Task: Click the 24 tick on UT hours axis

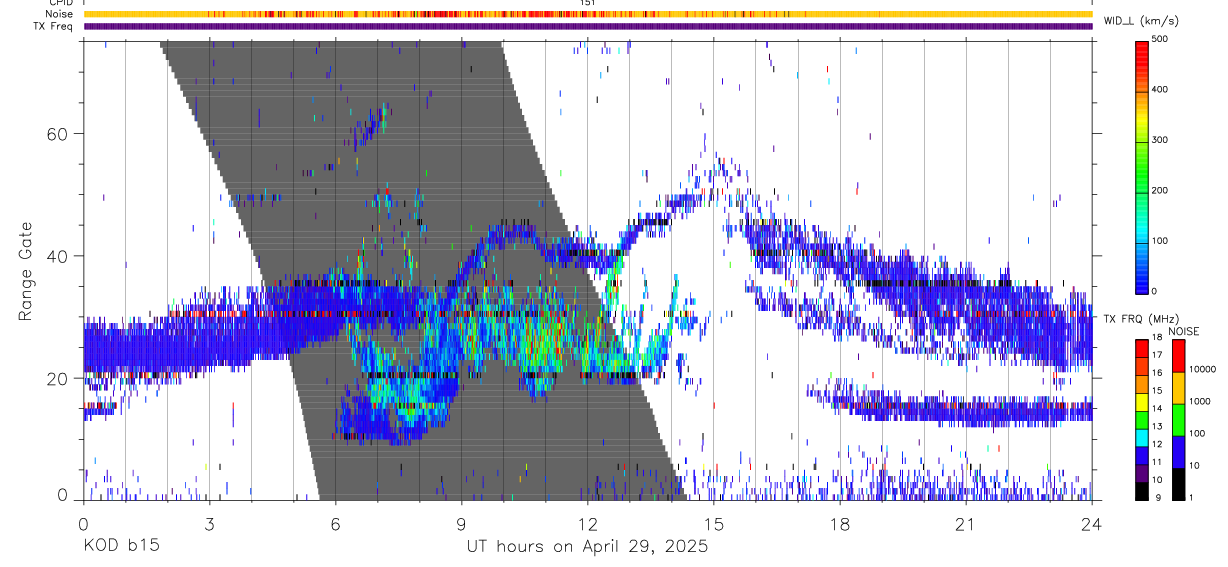Action: tap(1092, 523)
